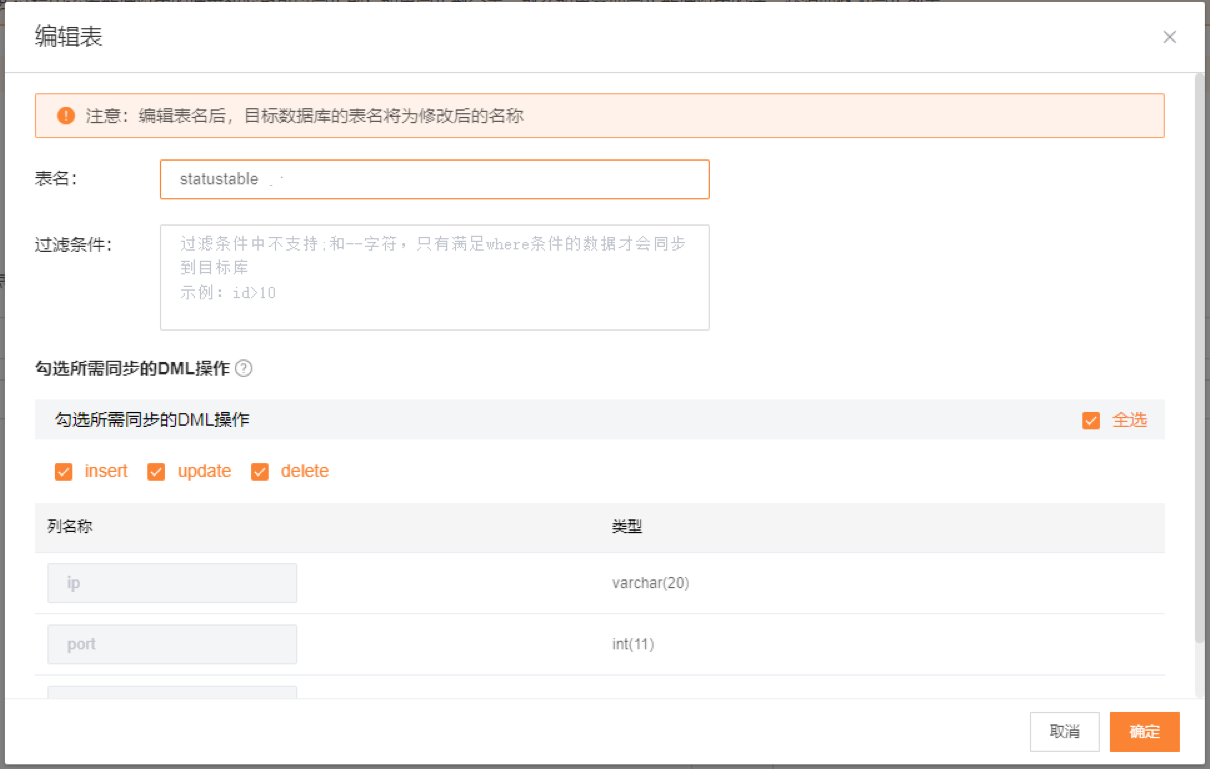Click the dialog's vertical scrollbar

point(1200,360)
